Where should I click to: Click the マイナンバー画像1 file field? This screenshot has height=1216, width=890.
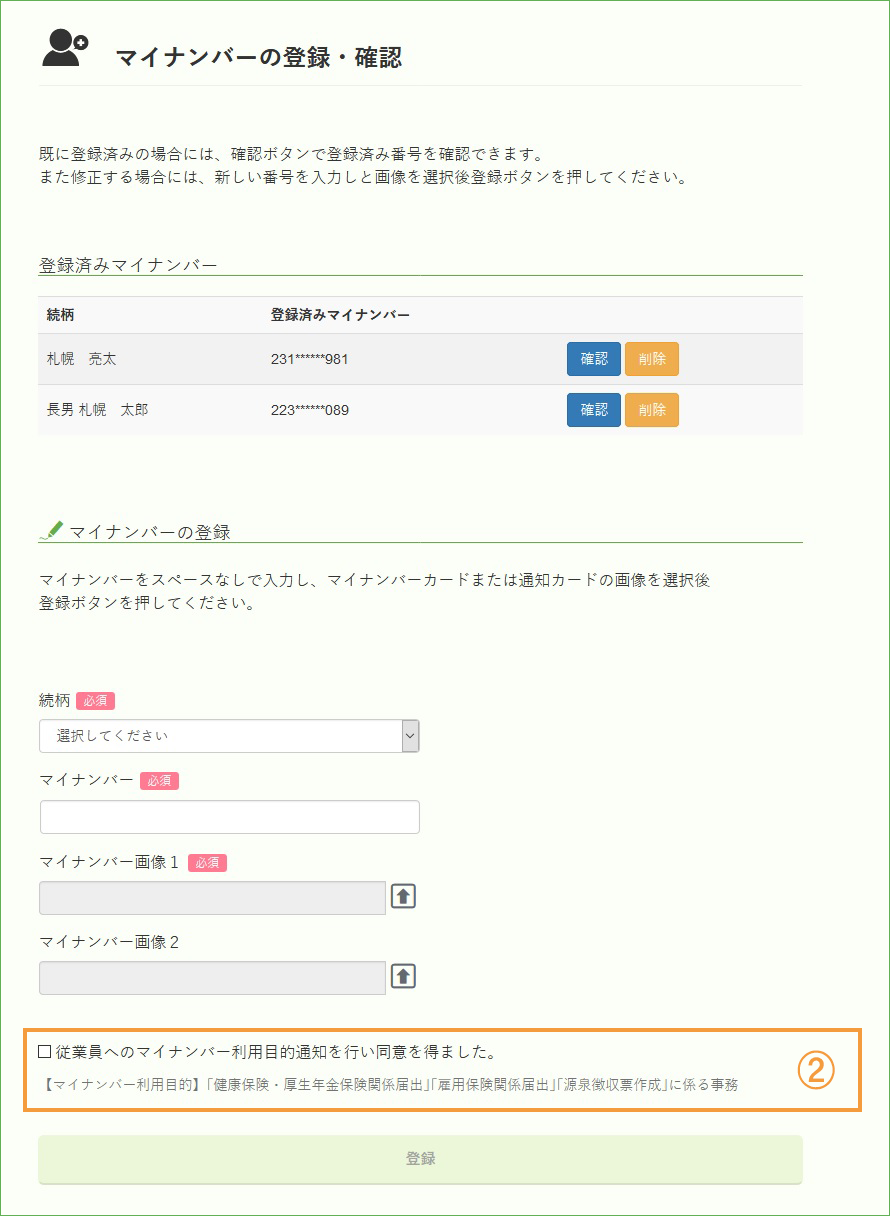[212, 898]
